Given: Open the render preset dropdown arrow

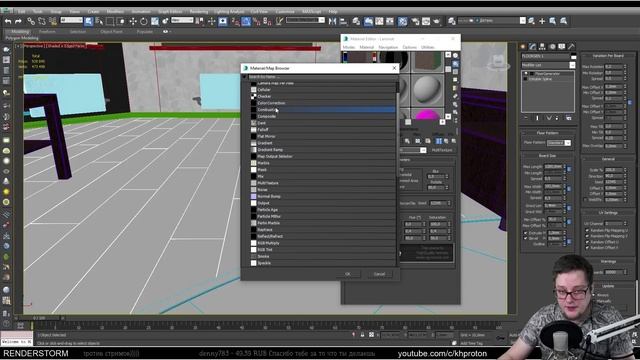Looking at the screenshot, I should click(523, 20).
